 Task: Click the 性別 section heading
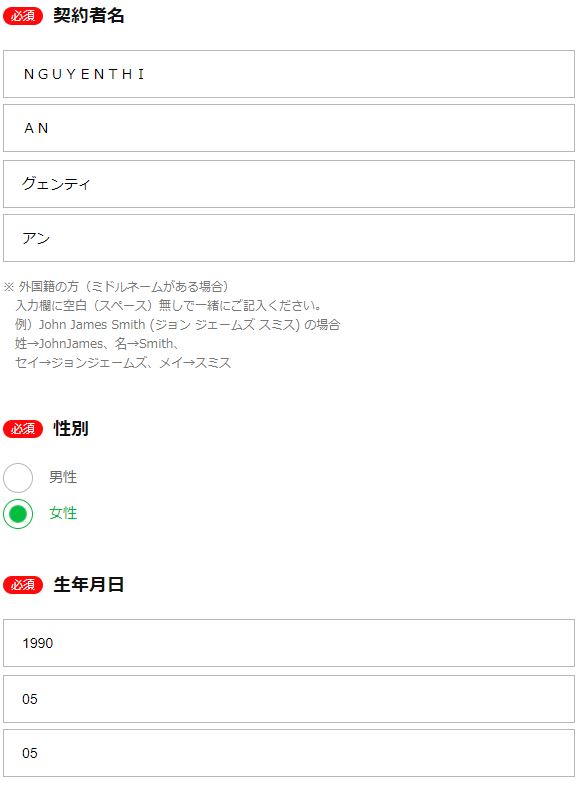[x=71, y=429]
